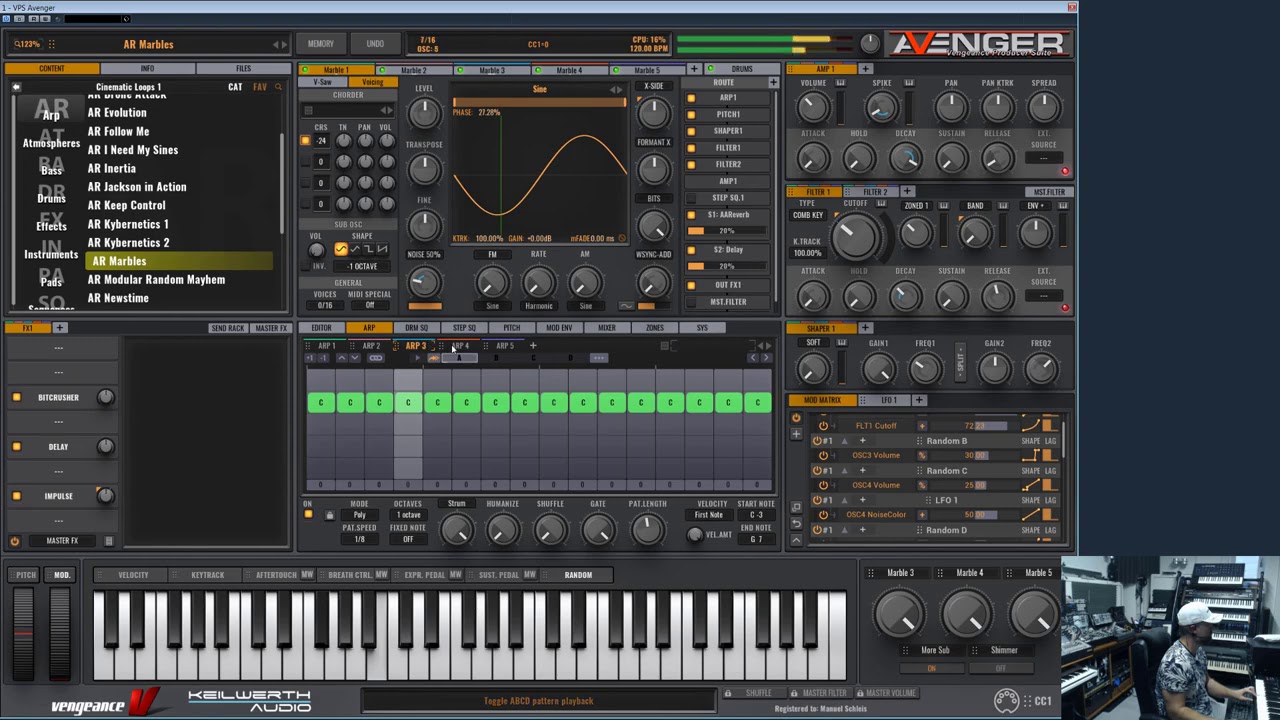This screenshot has width=1280, height=720.
Task: Open the INFO browser tab
Action: pyautogui.click(x=147, y=69)
